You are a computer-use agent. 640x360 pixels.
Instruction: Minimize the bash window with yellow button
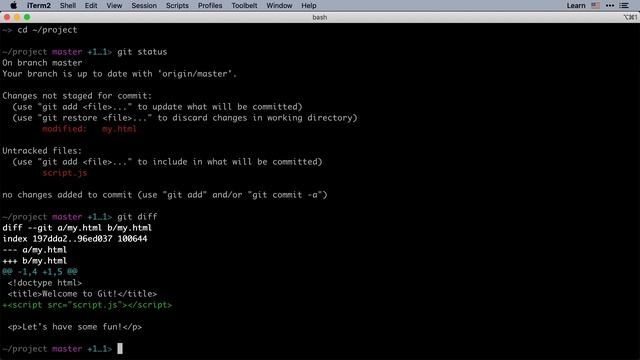[17, 17]
